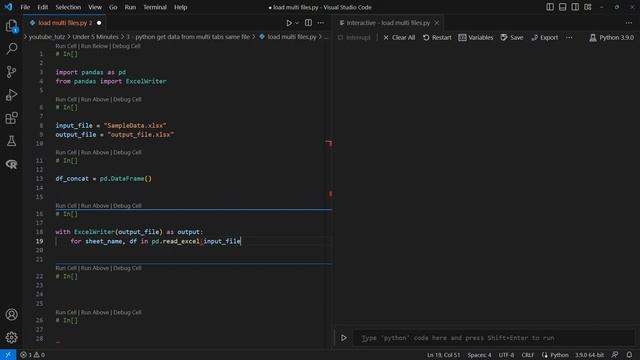Toggle bottom panel layout icon

click(x=562, y=7)
